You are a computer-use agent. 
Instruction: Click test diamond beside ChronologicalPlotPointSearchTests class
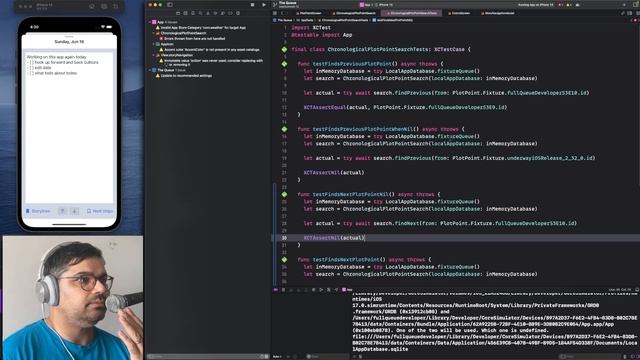coord(284,49)
